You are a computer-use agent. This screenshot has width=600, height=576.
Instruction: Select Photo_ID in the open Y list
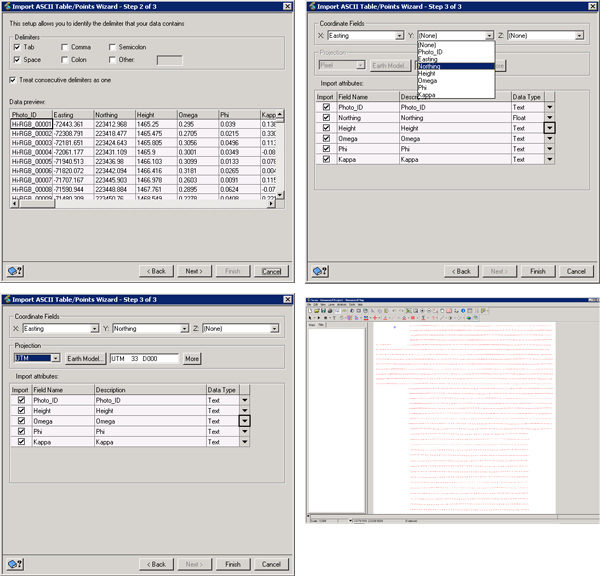456,52
